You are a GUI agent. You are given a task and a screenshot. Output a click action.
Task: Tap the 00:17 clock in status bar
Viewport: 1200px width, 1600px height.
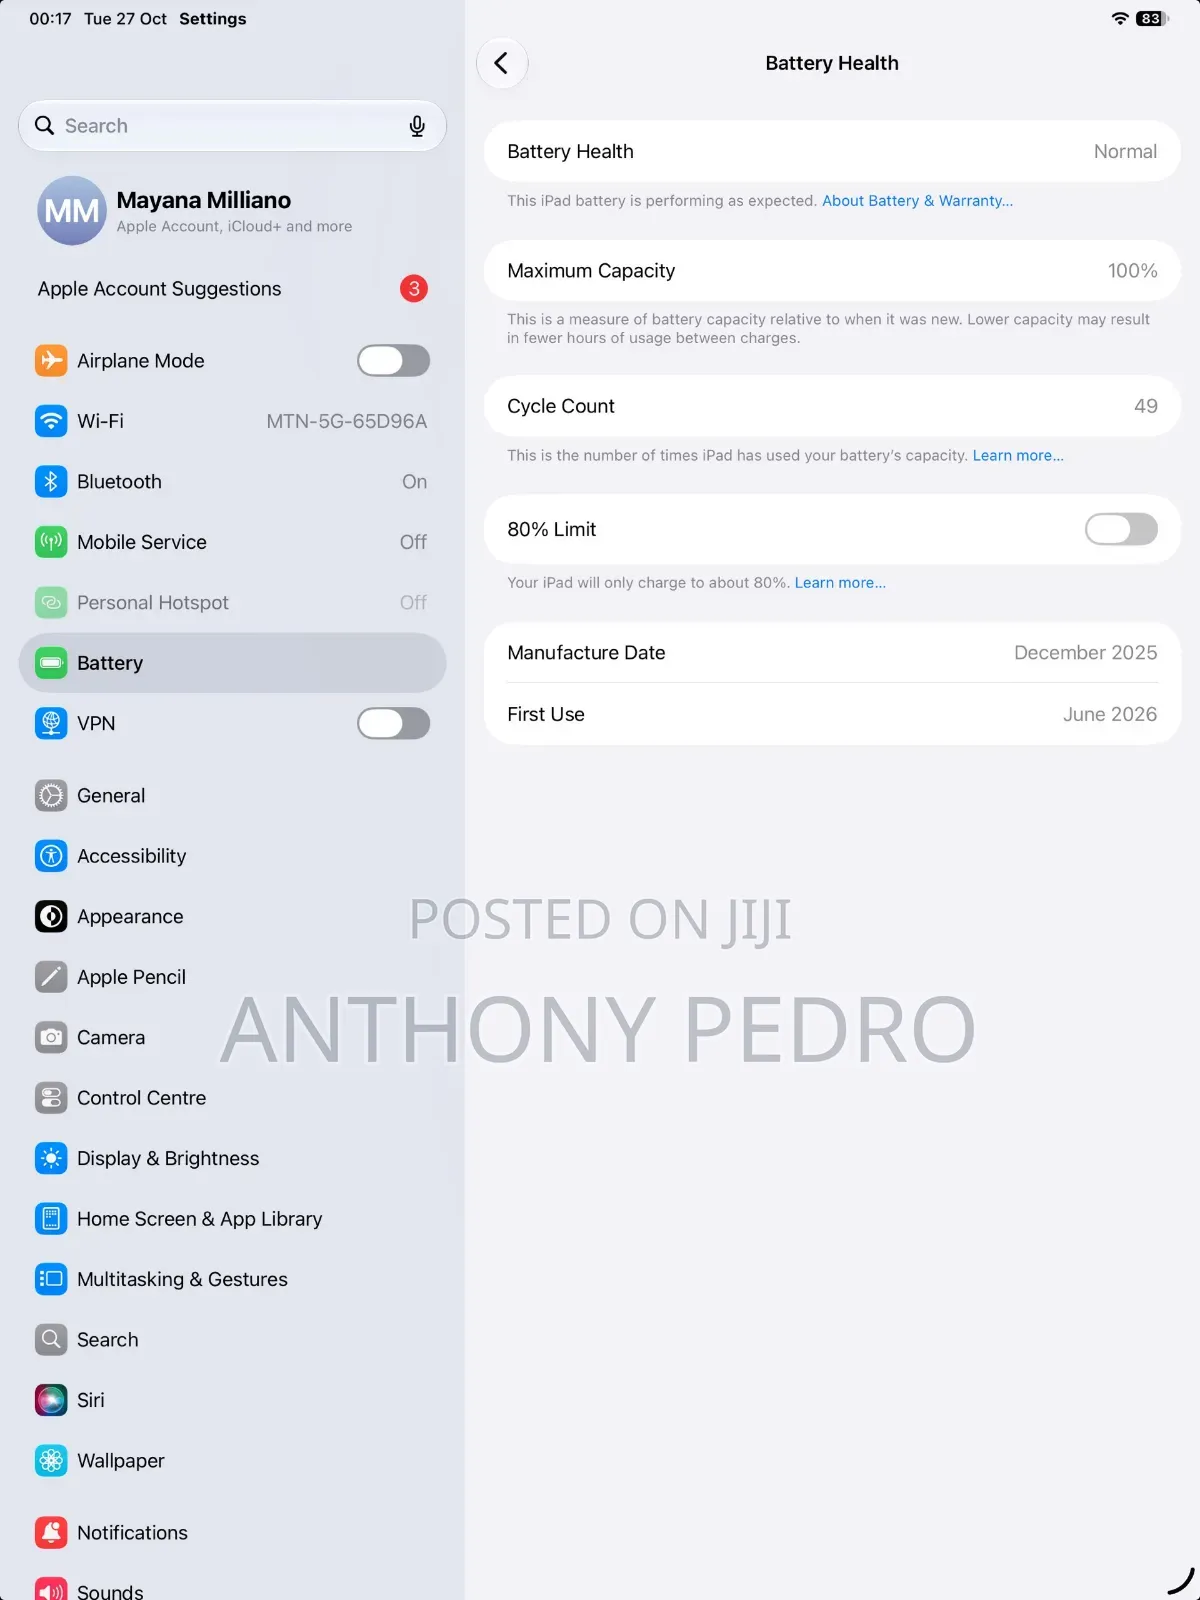tap(50, 19)
